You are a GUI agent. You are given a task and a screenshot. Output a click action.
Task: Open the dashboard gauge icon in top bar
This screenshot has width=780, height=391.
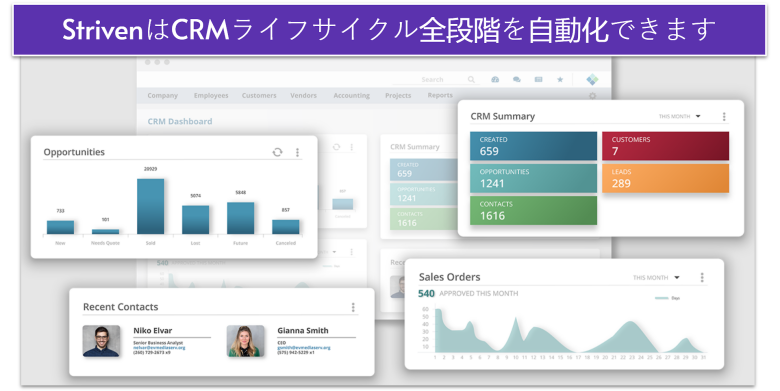(495, 80)
